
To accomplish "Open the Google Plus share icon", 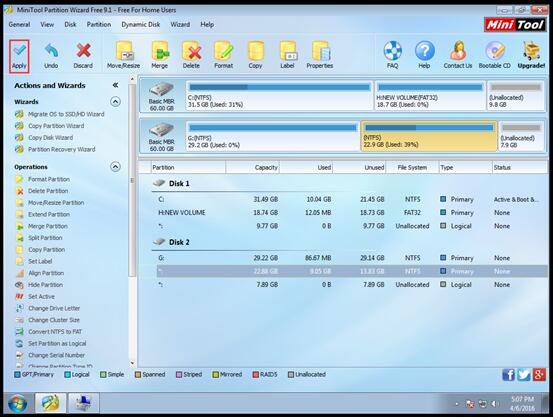I will click(539, 375).
